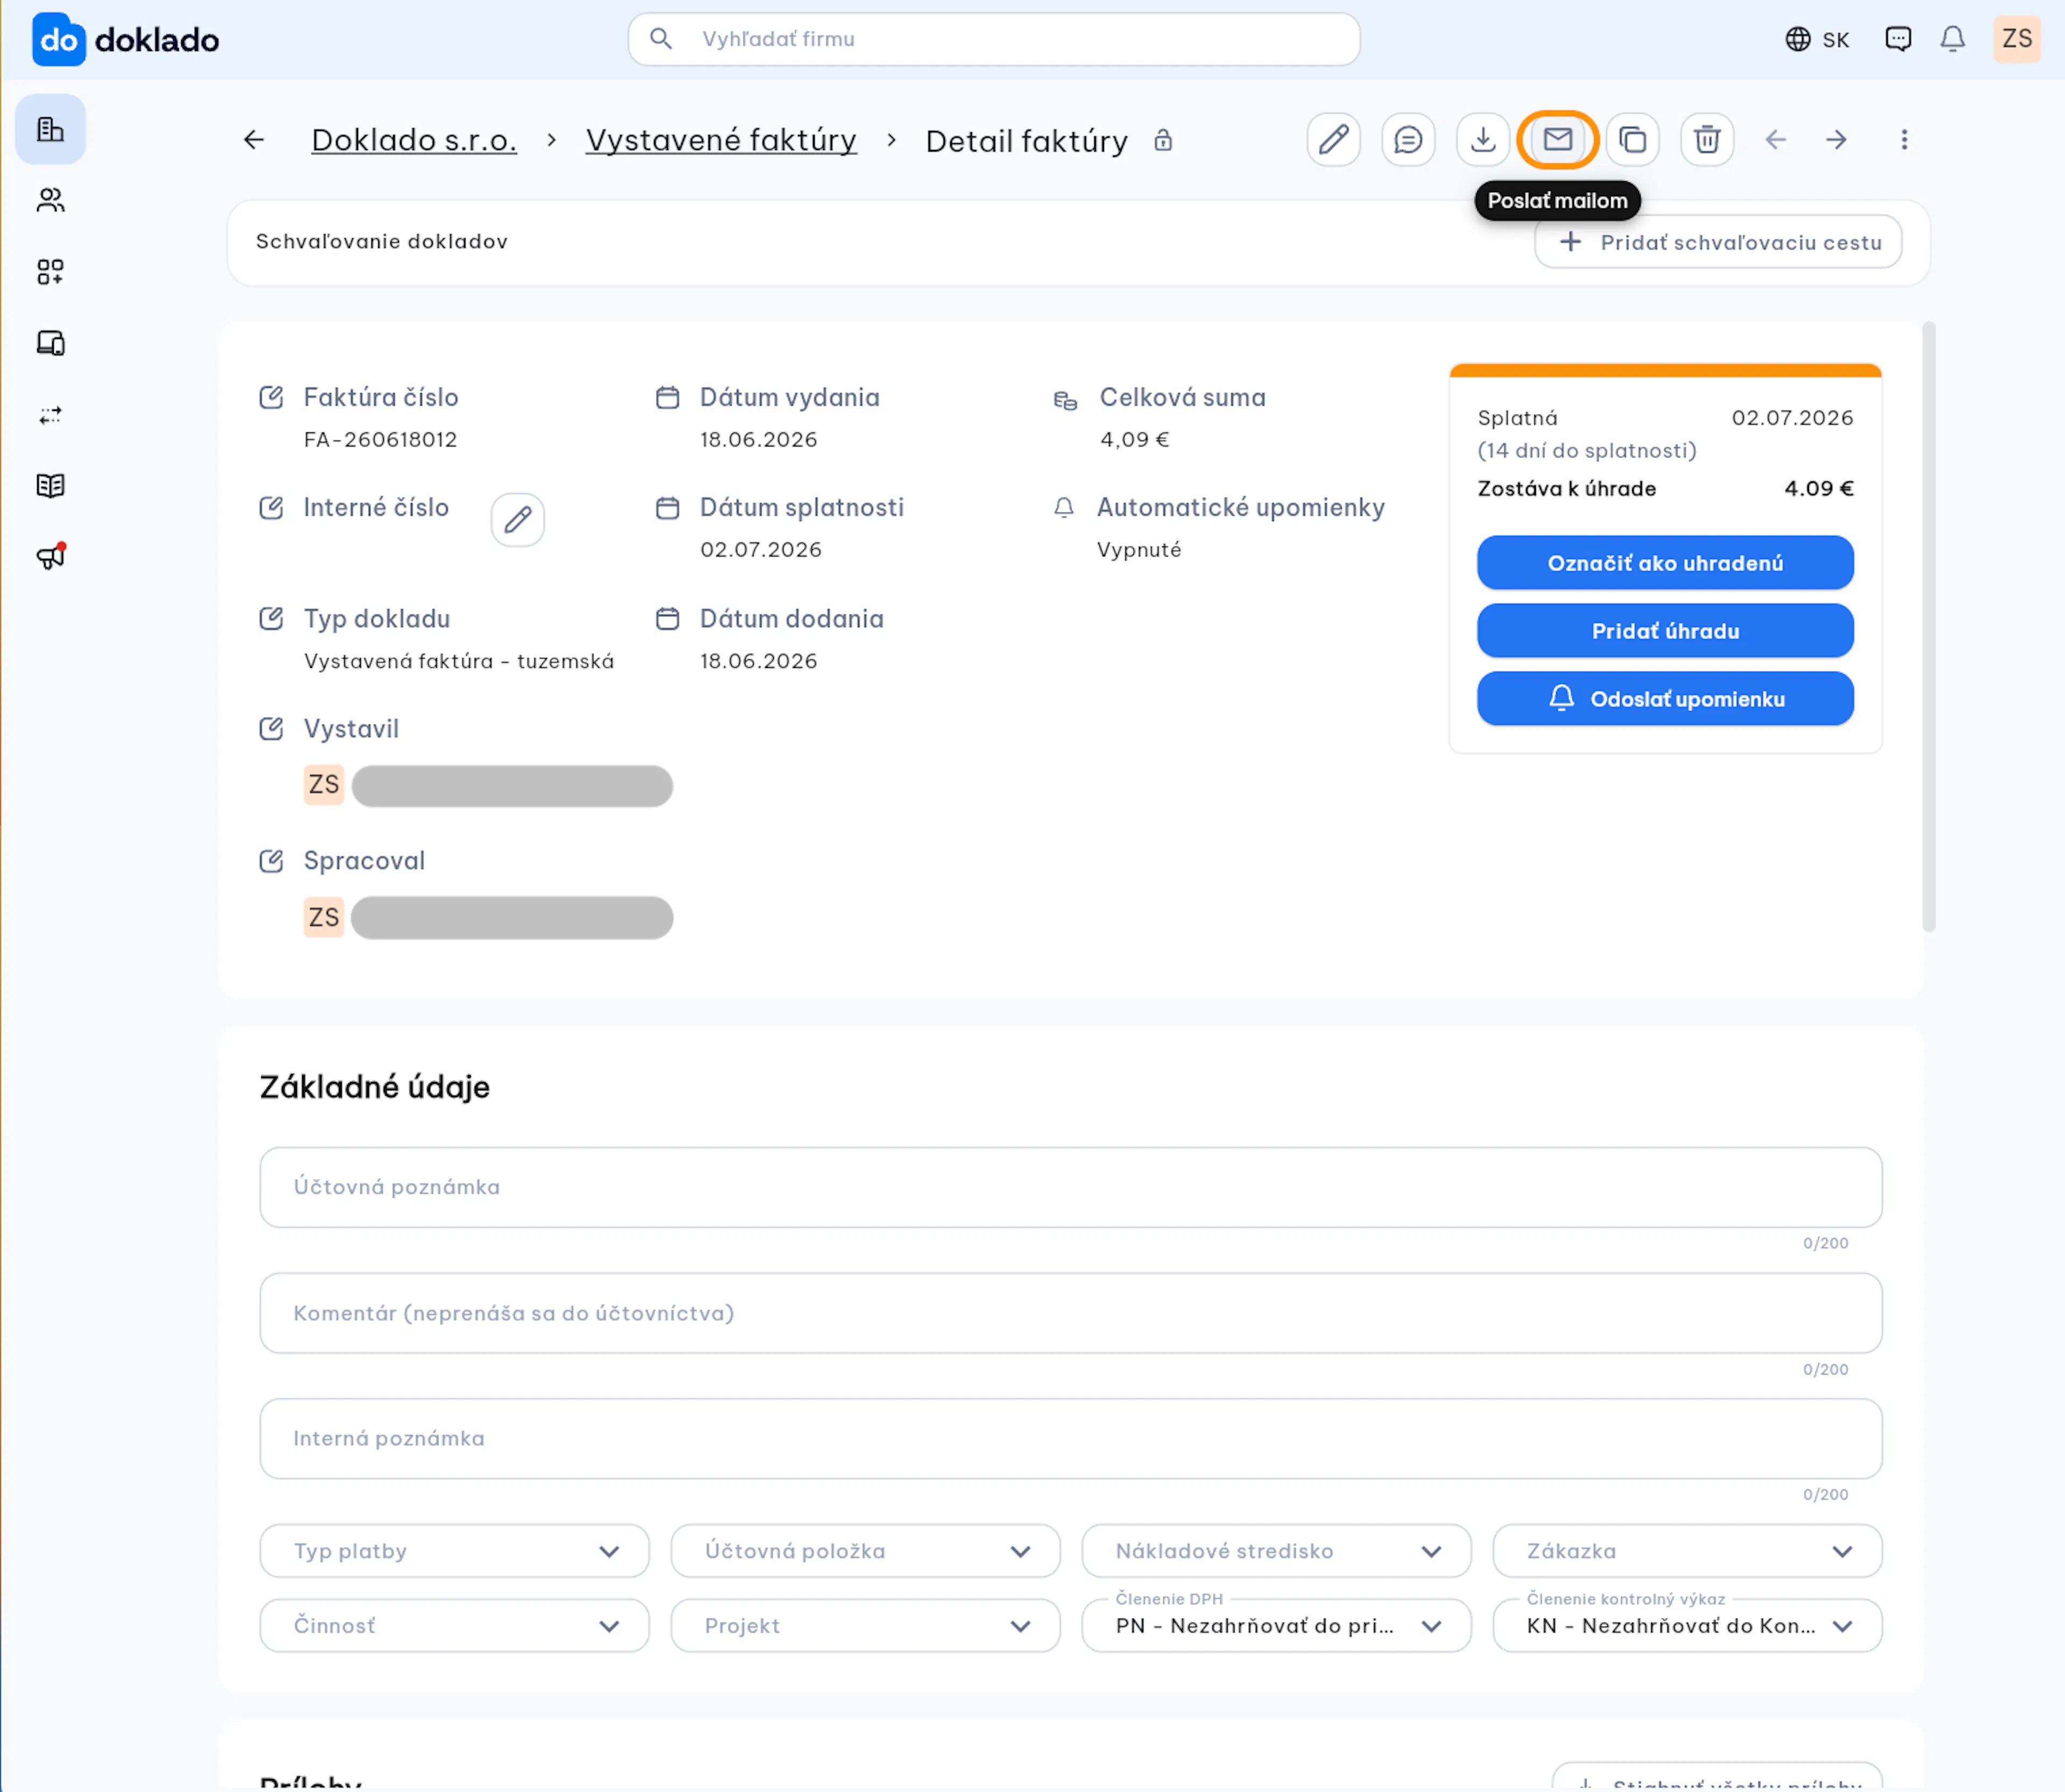The image size is (2065, 1792).
Task: Click edit icon beside Typ dokladu
Action: tap(271, 618)
